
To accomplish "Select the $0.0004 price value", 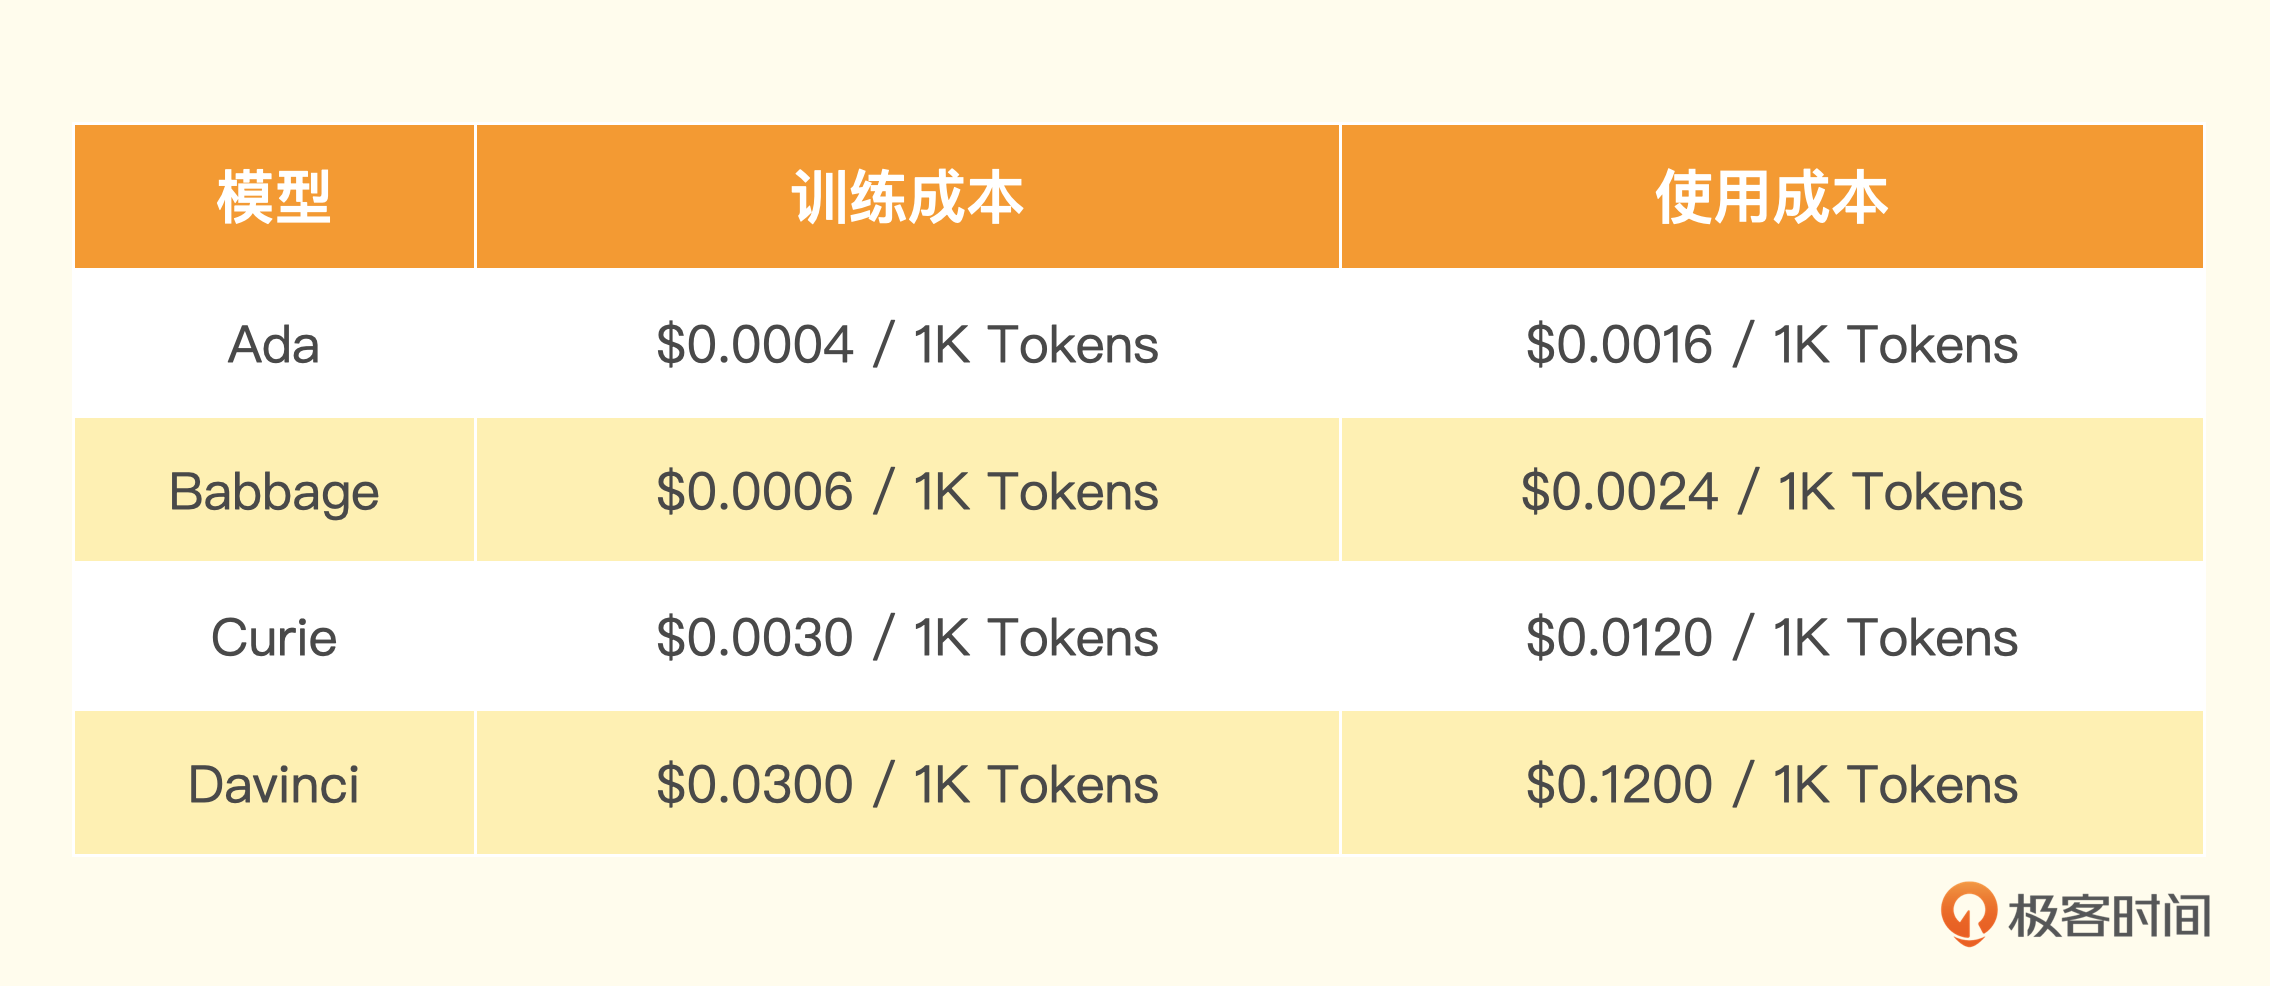I will click(755, 345).
